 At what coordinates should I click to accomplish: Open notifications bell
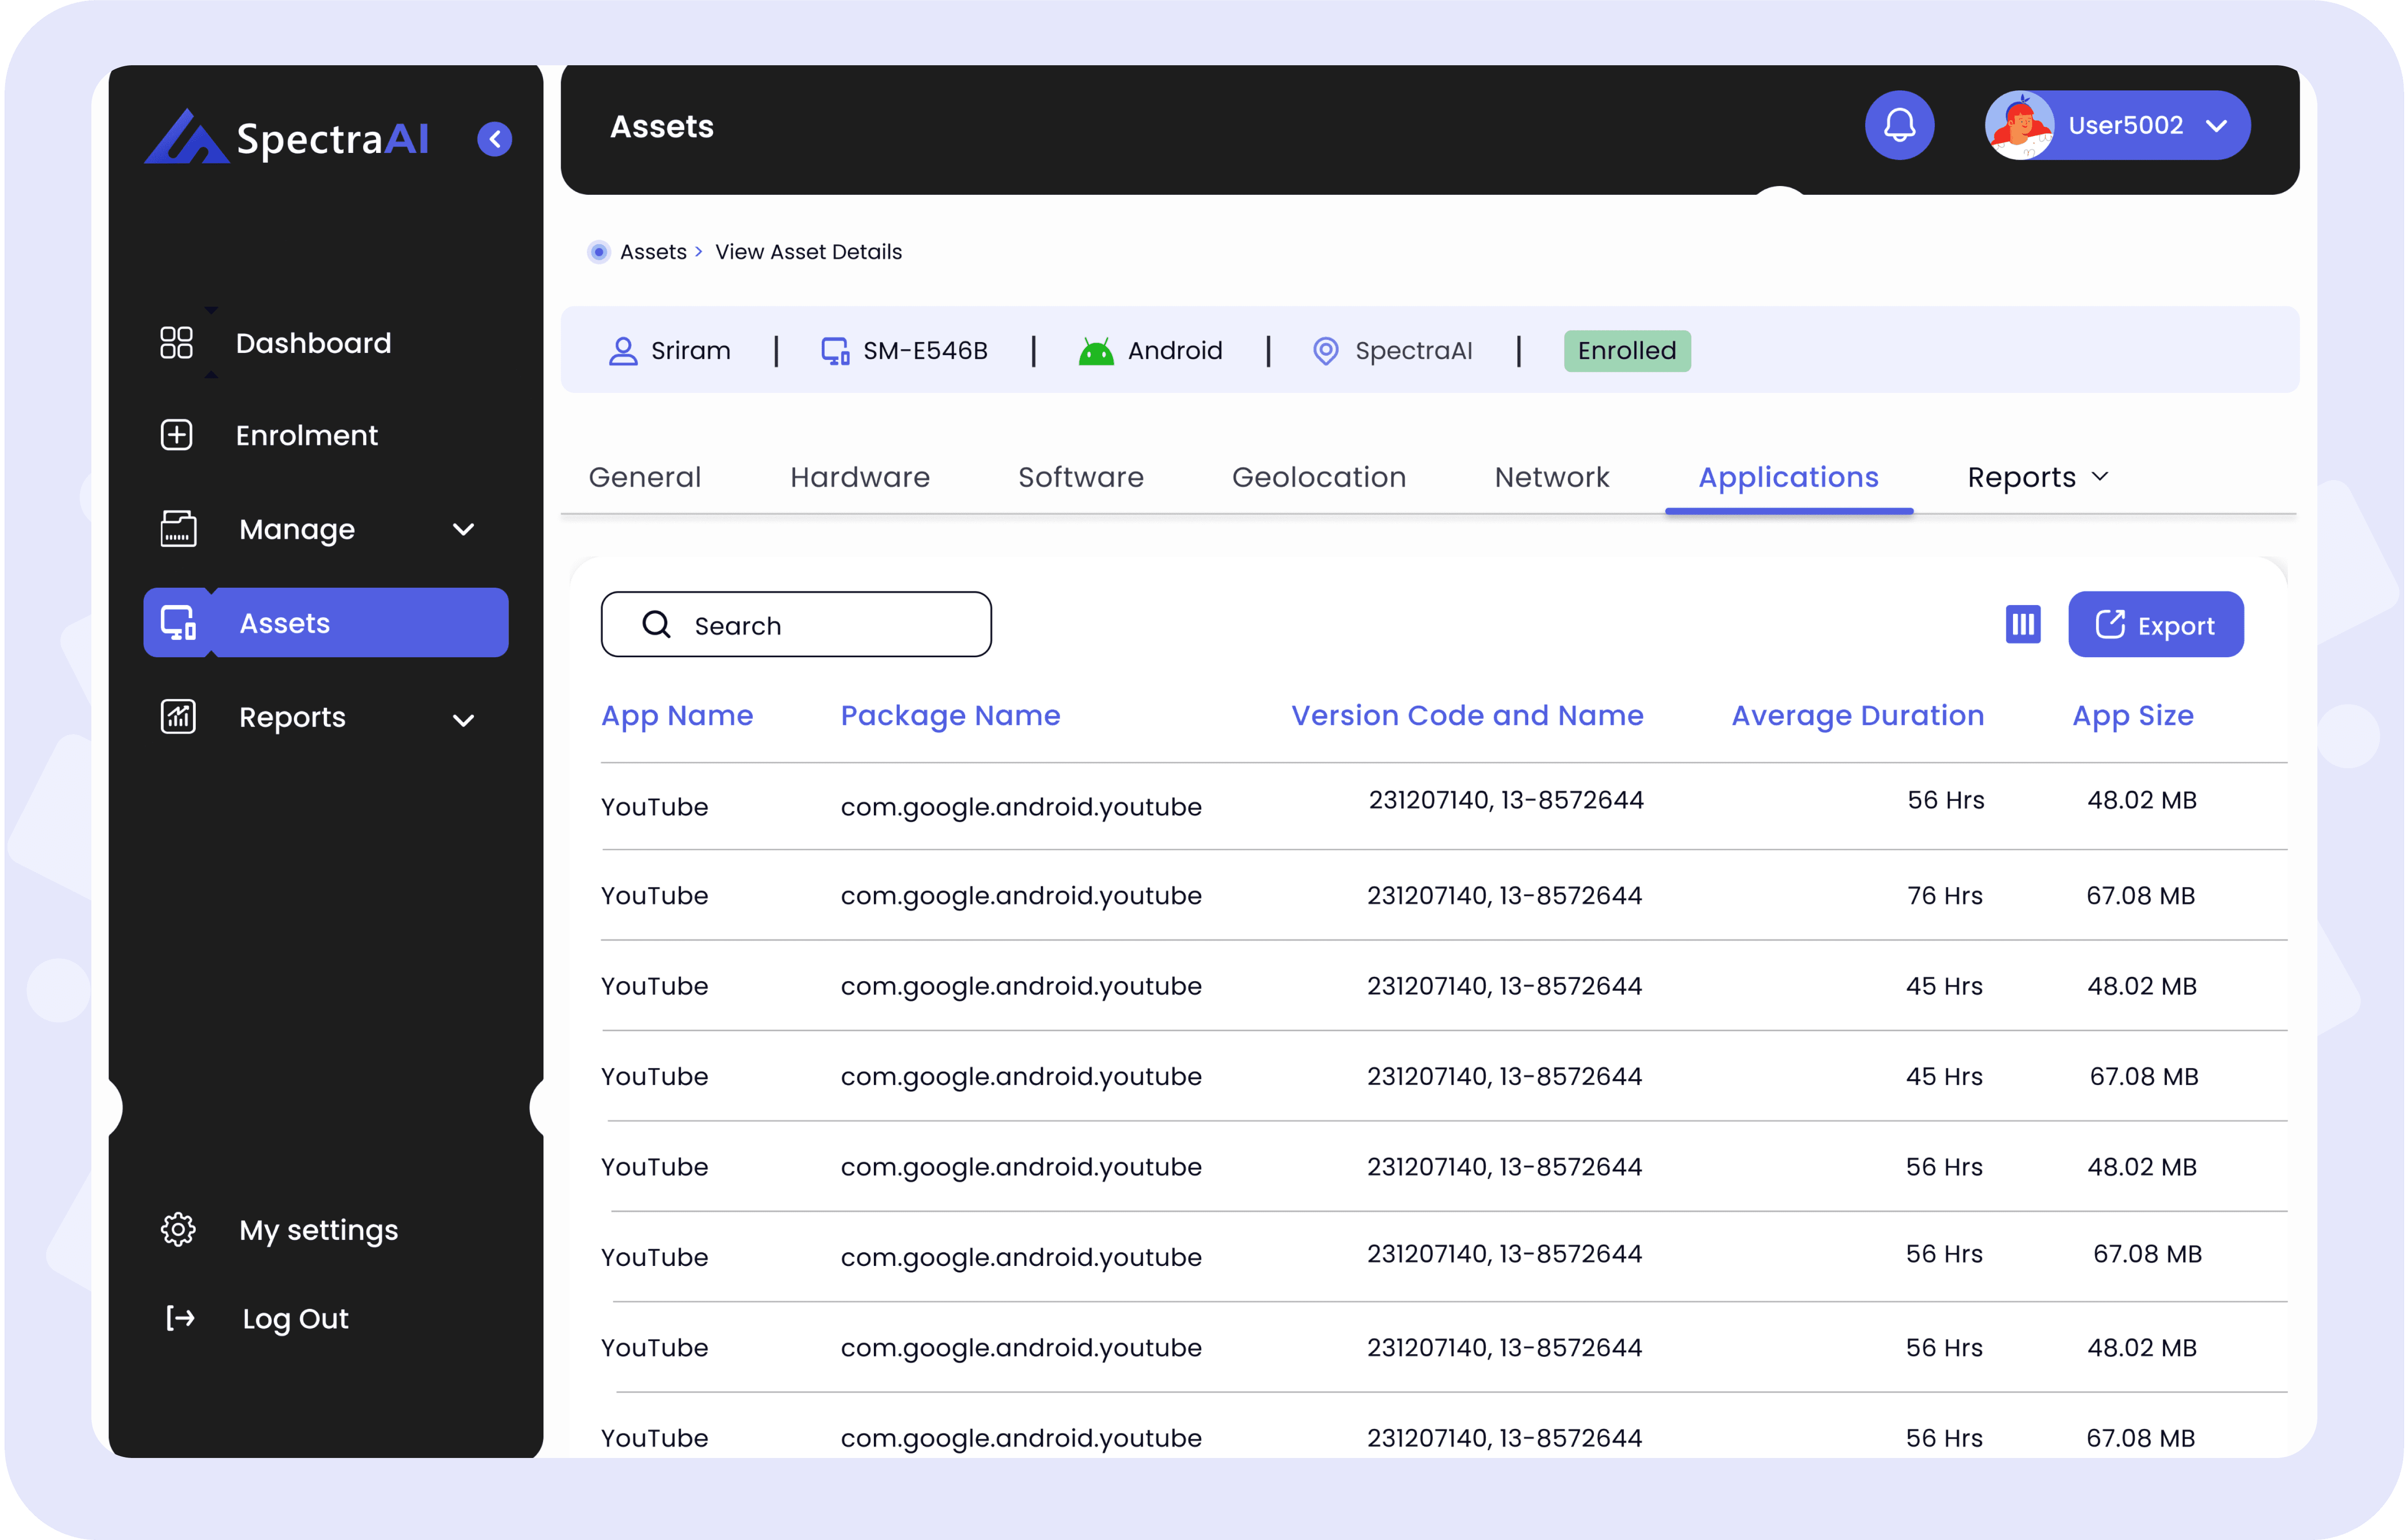pos(1898,125)
